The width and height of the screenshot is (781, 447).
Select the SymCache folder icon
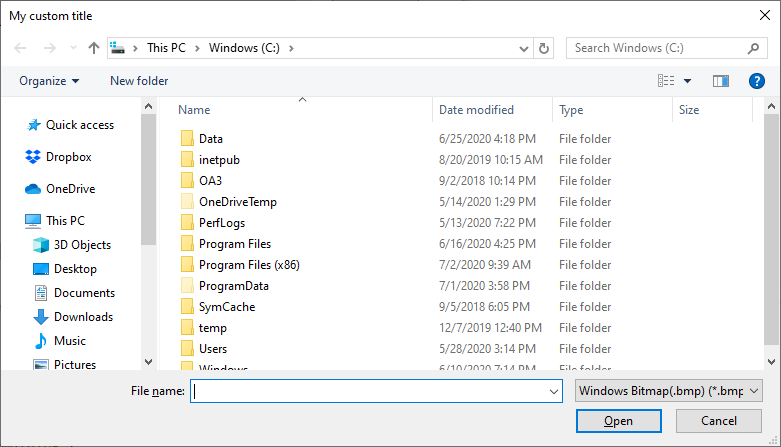(x=187, y=306)
